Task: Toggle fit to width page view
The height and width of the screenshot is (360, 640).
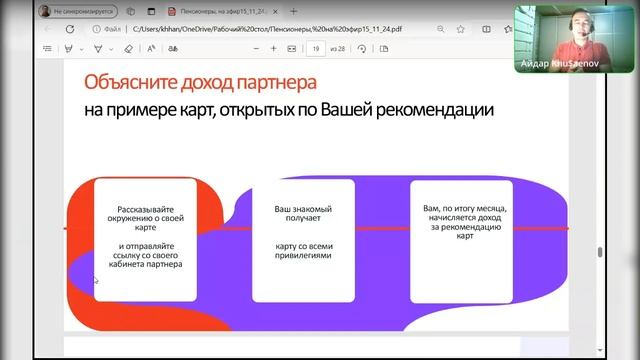Action: (291, 49)
